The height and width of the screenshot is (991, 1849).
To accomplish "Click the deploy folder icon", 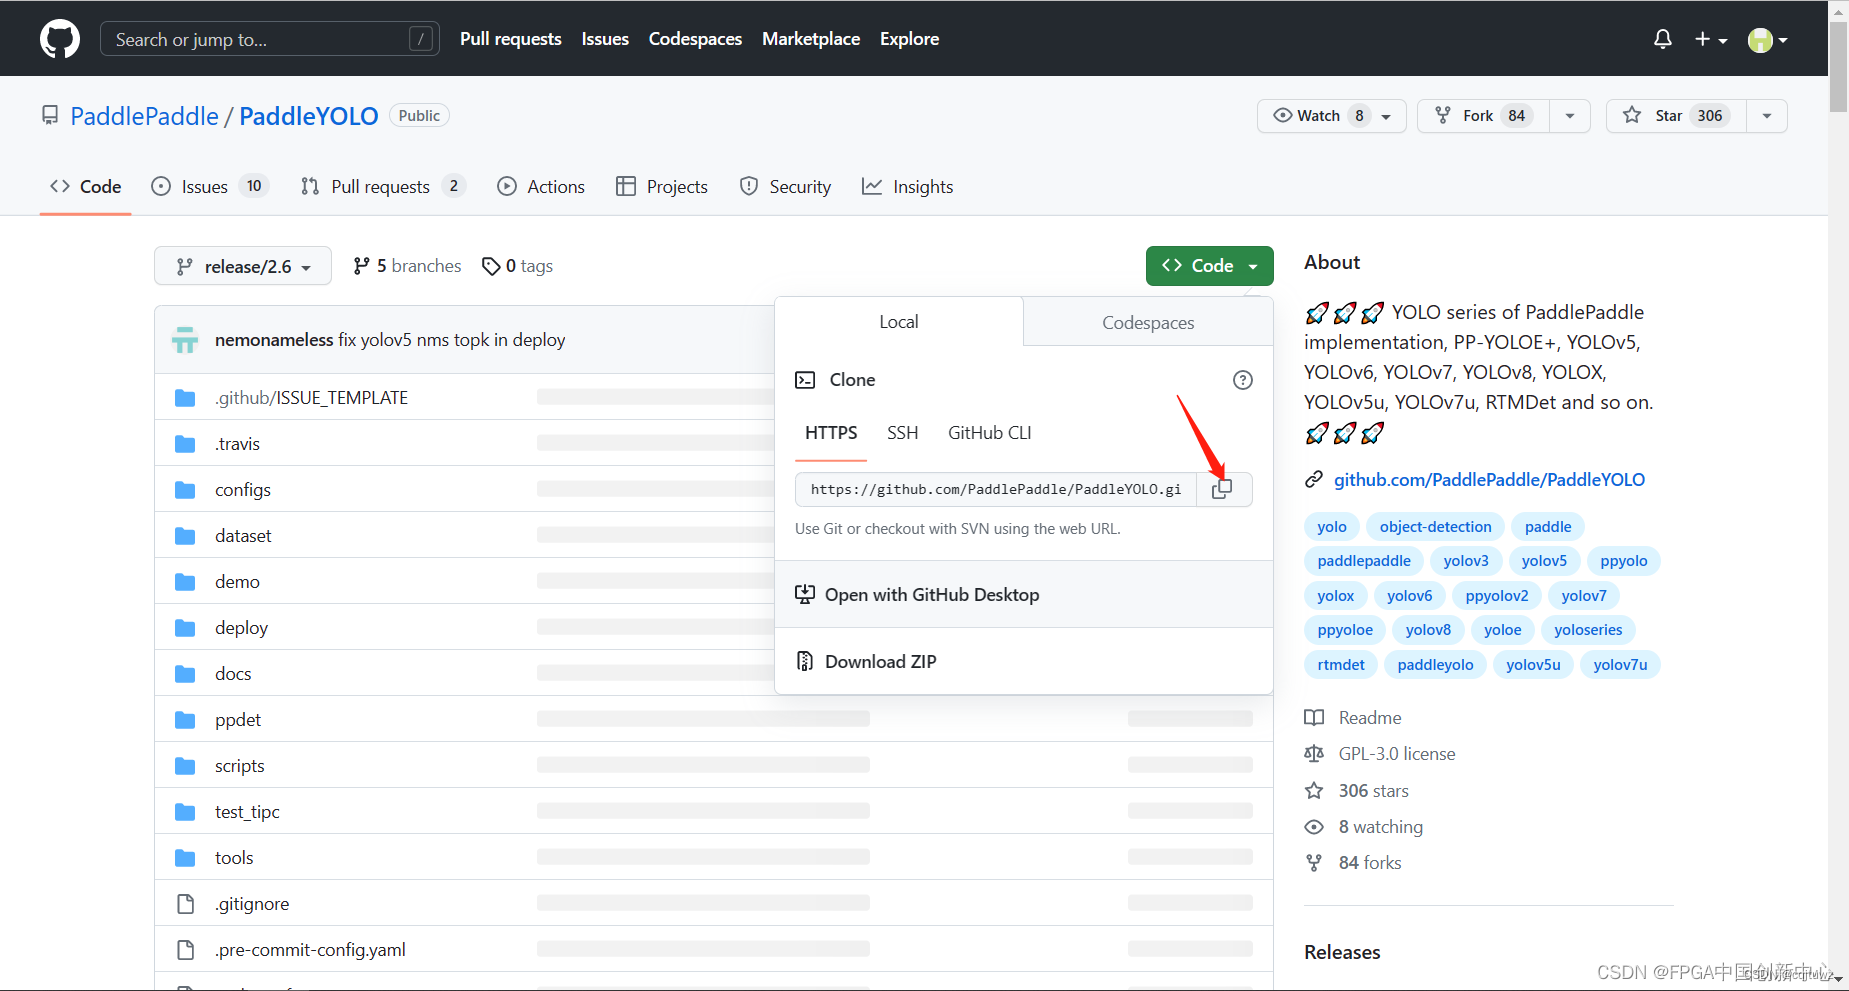I will [x=185, y=628].
